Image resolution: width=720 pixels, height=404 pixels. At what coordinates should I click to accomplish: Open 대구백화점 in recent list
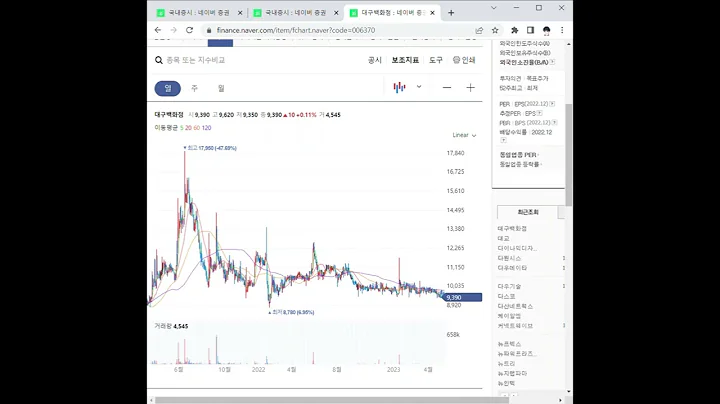512,228
